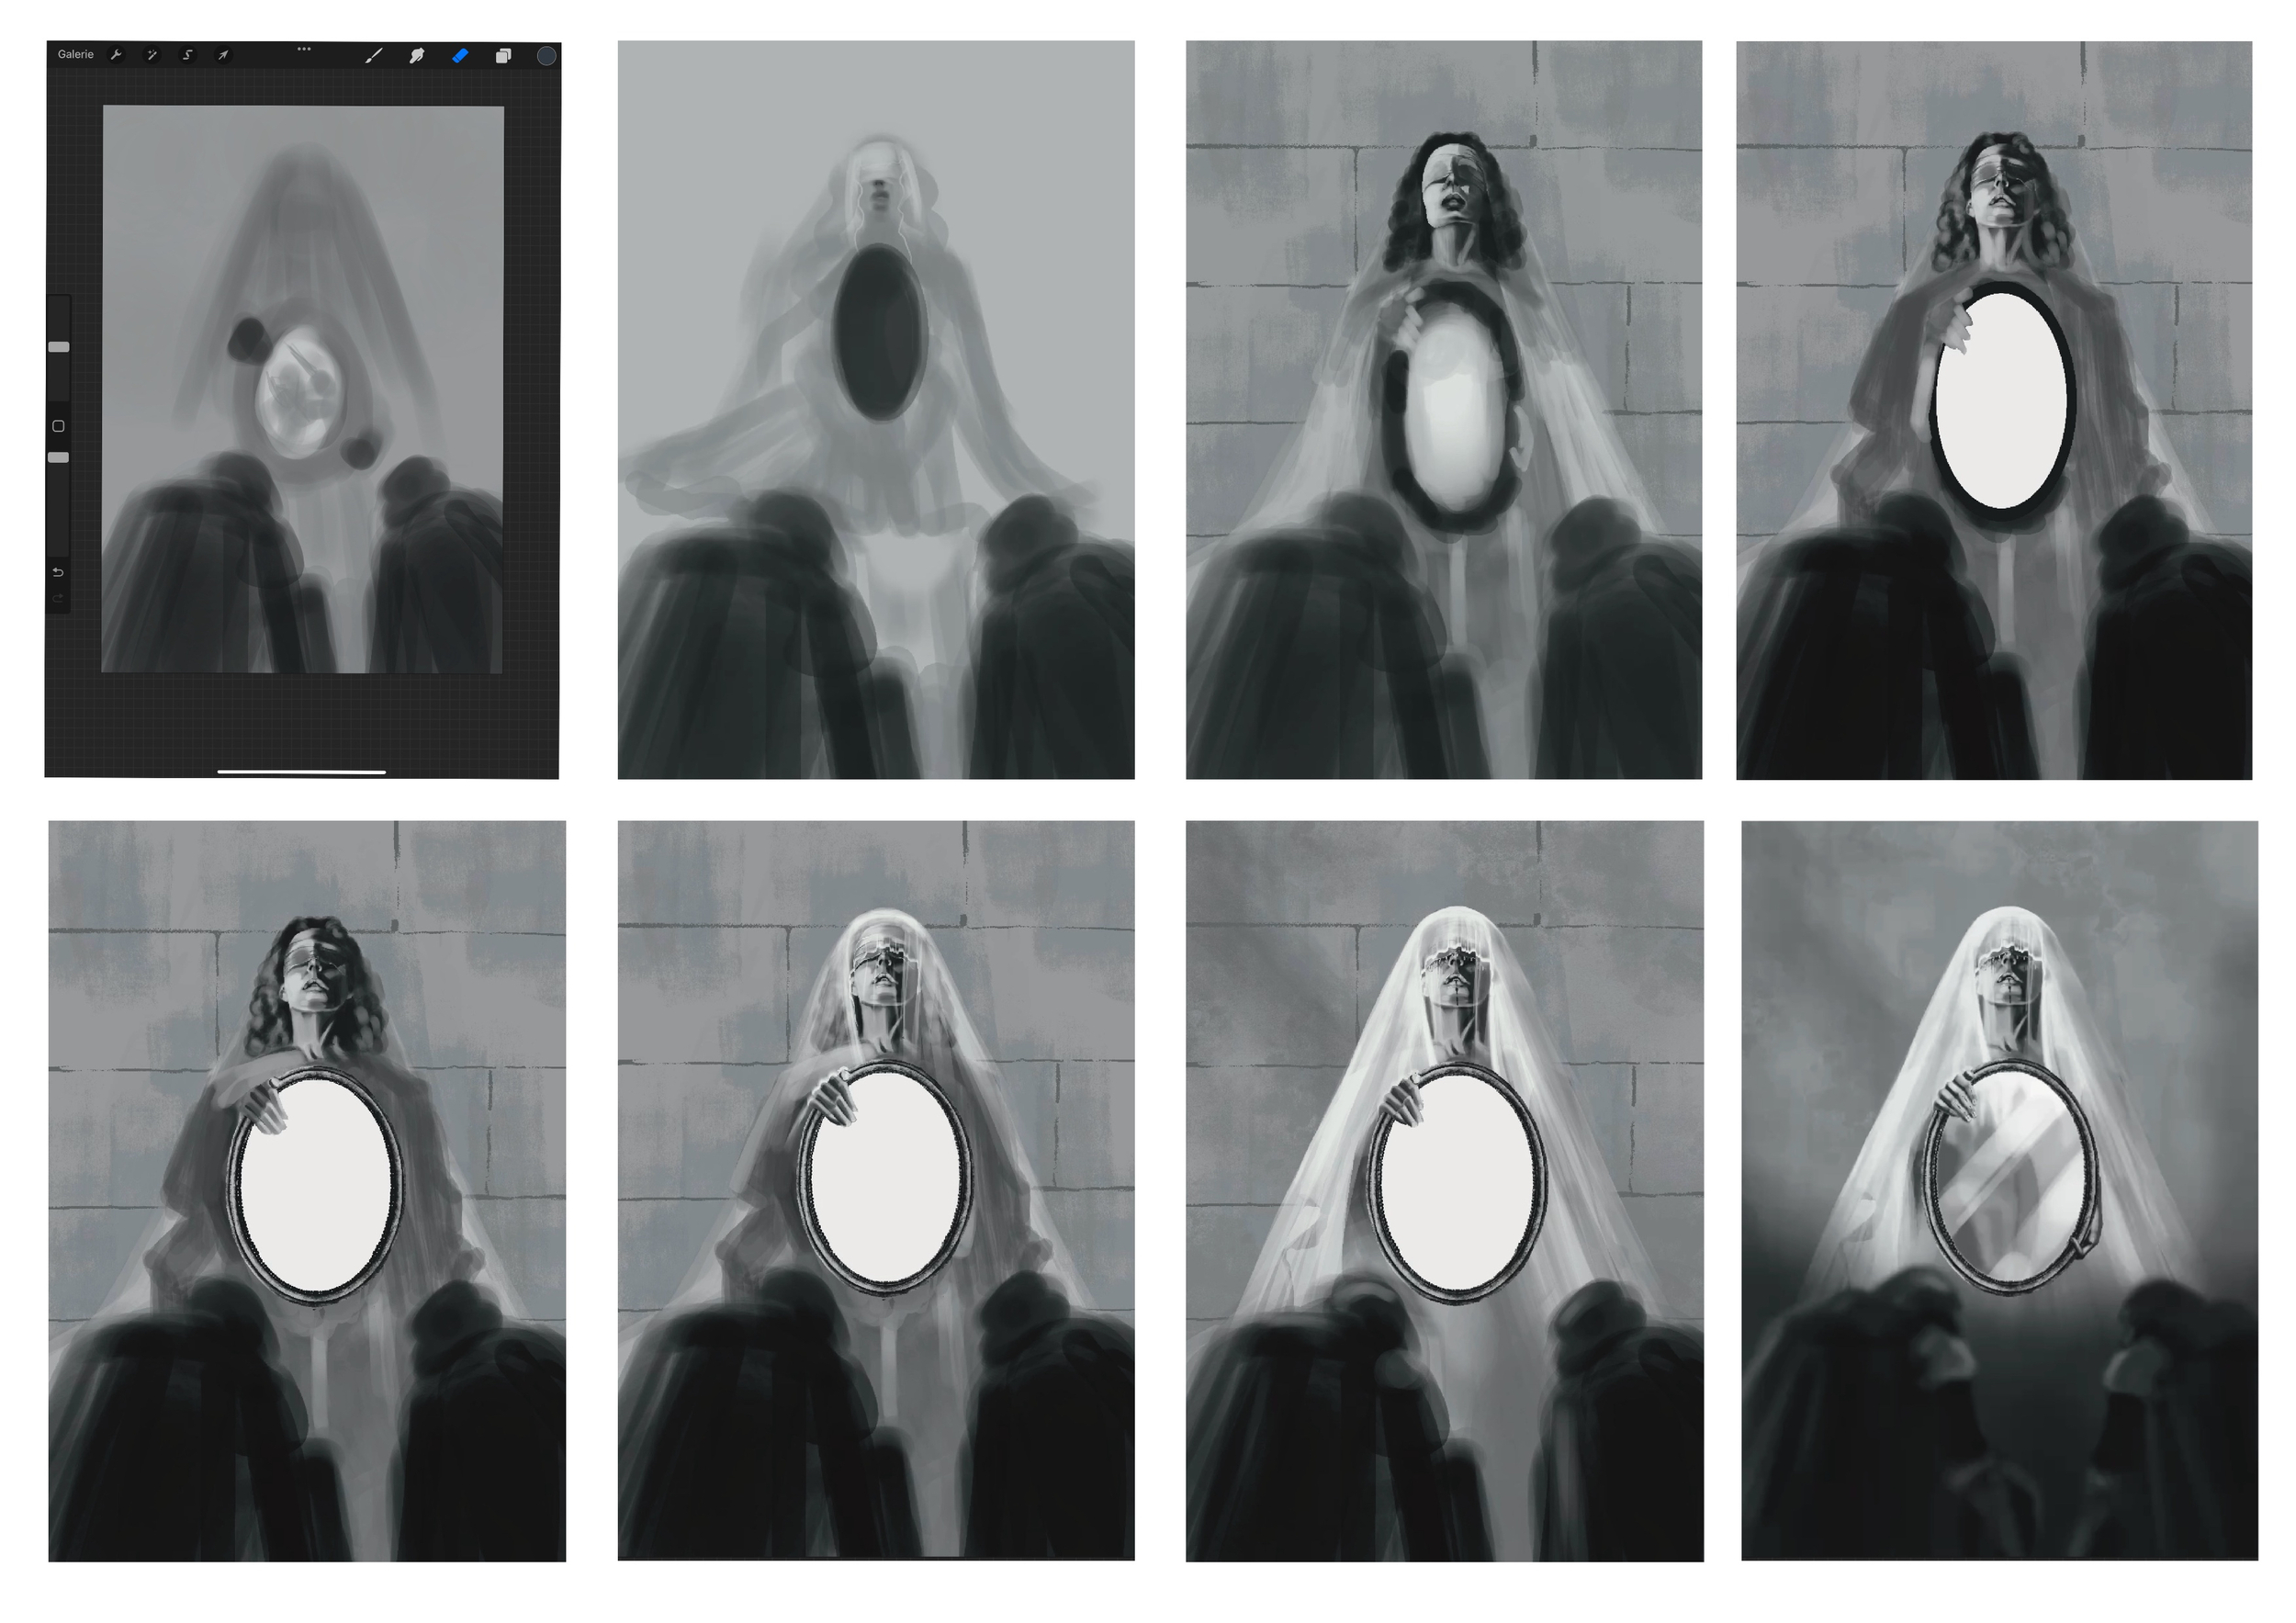
Task: Click the sketch canvas in Procreate
Action: point(302,390)
